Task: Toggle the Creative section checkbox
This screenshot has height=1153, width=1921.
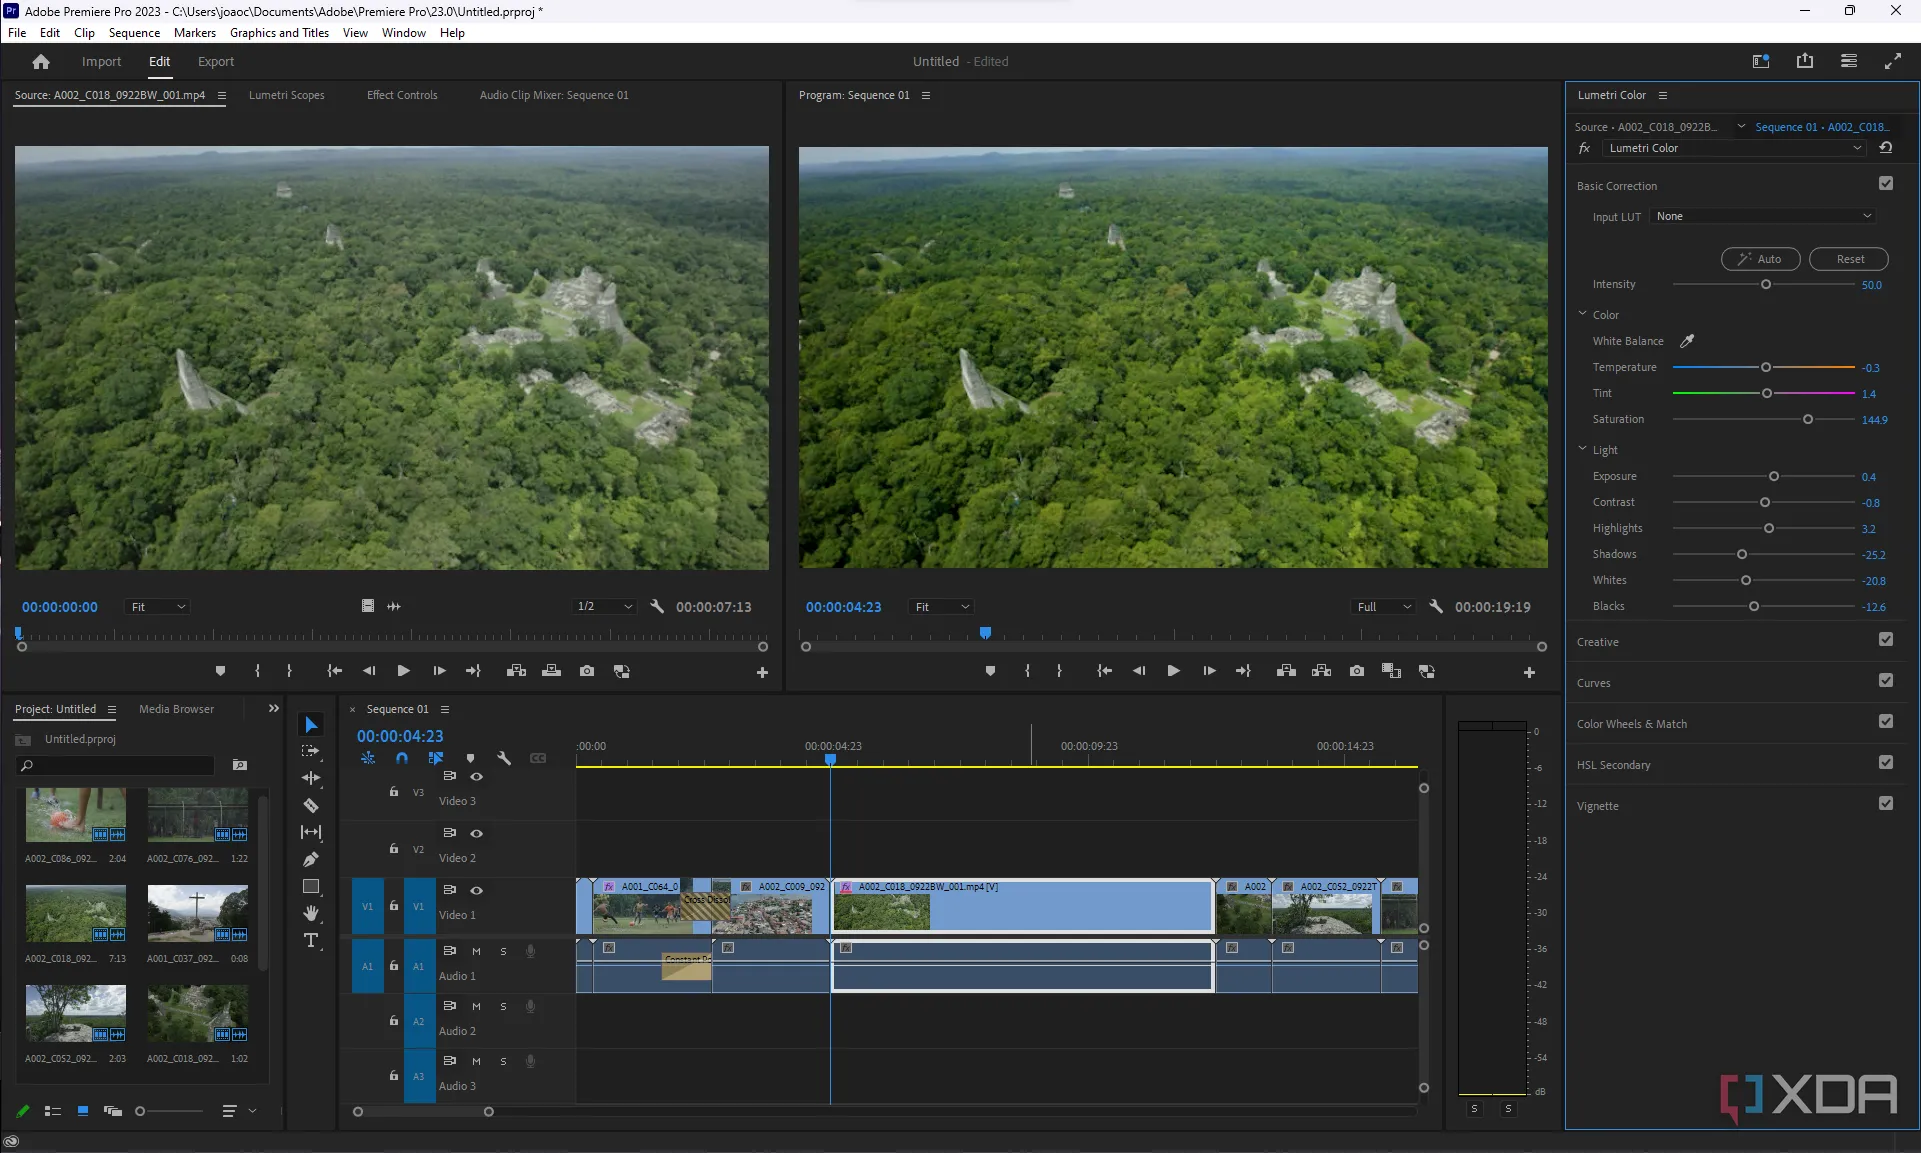Action: tap(1886, 639)
